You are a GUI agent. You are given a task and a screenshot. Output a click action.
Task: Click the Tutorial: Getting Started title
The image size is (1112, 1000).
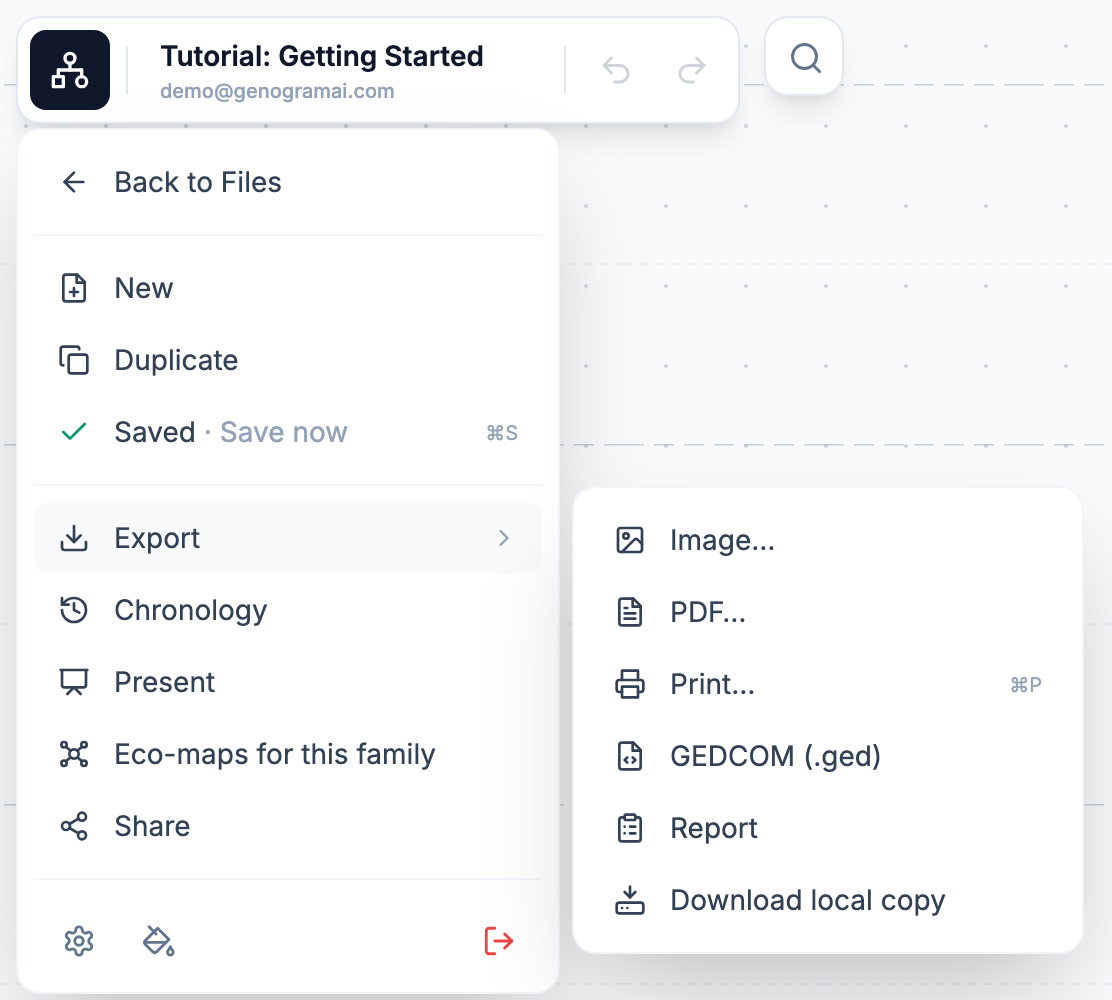click(x=322, y=56)
